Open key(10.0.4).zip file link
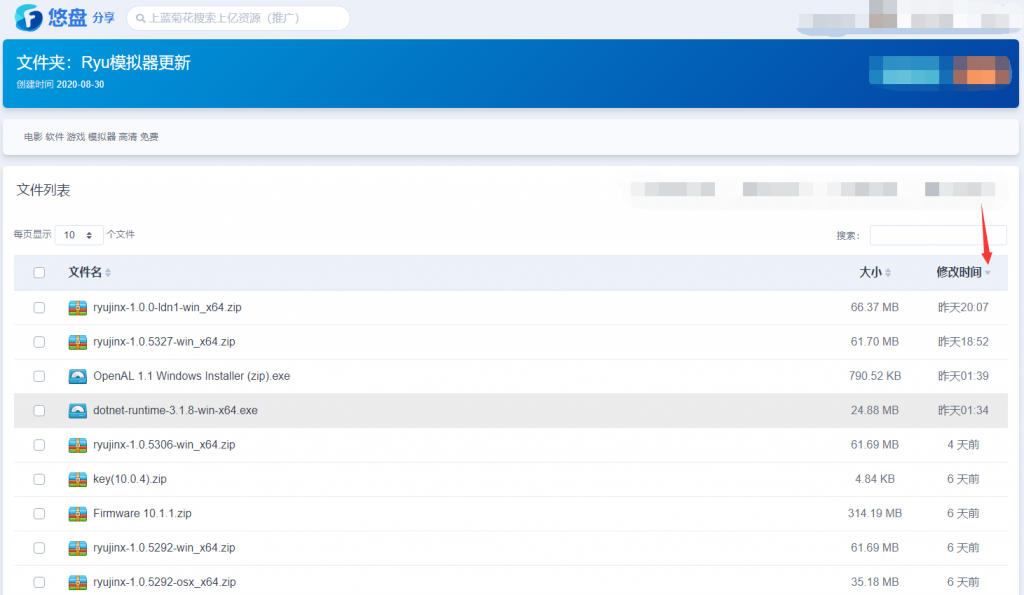The image size is (1024, 595). point(130,479)
